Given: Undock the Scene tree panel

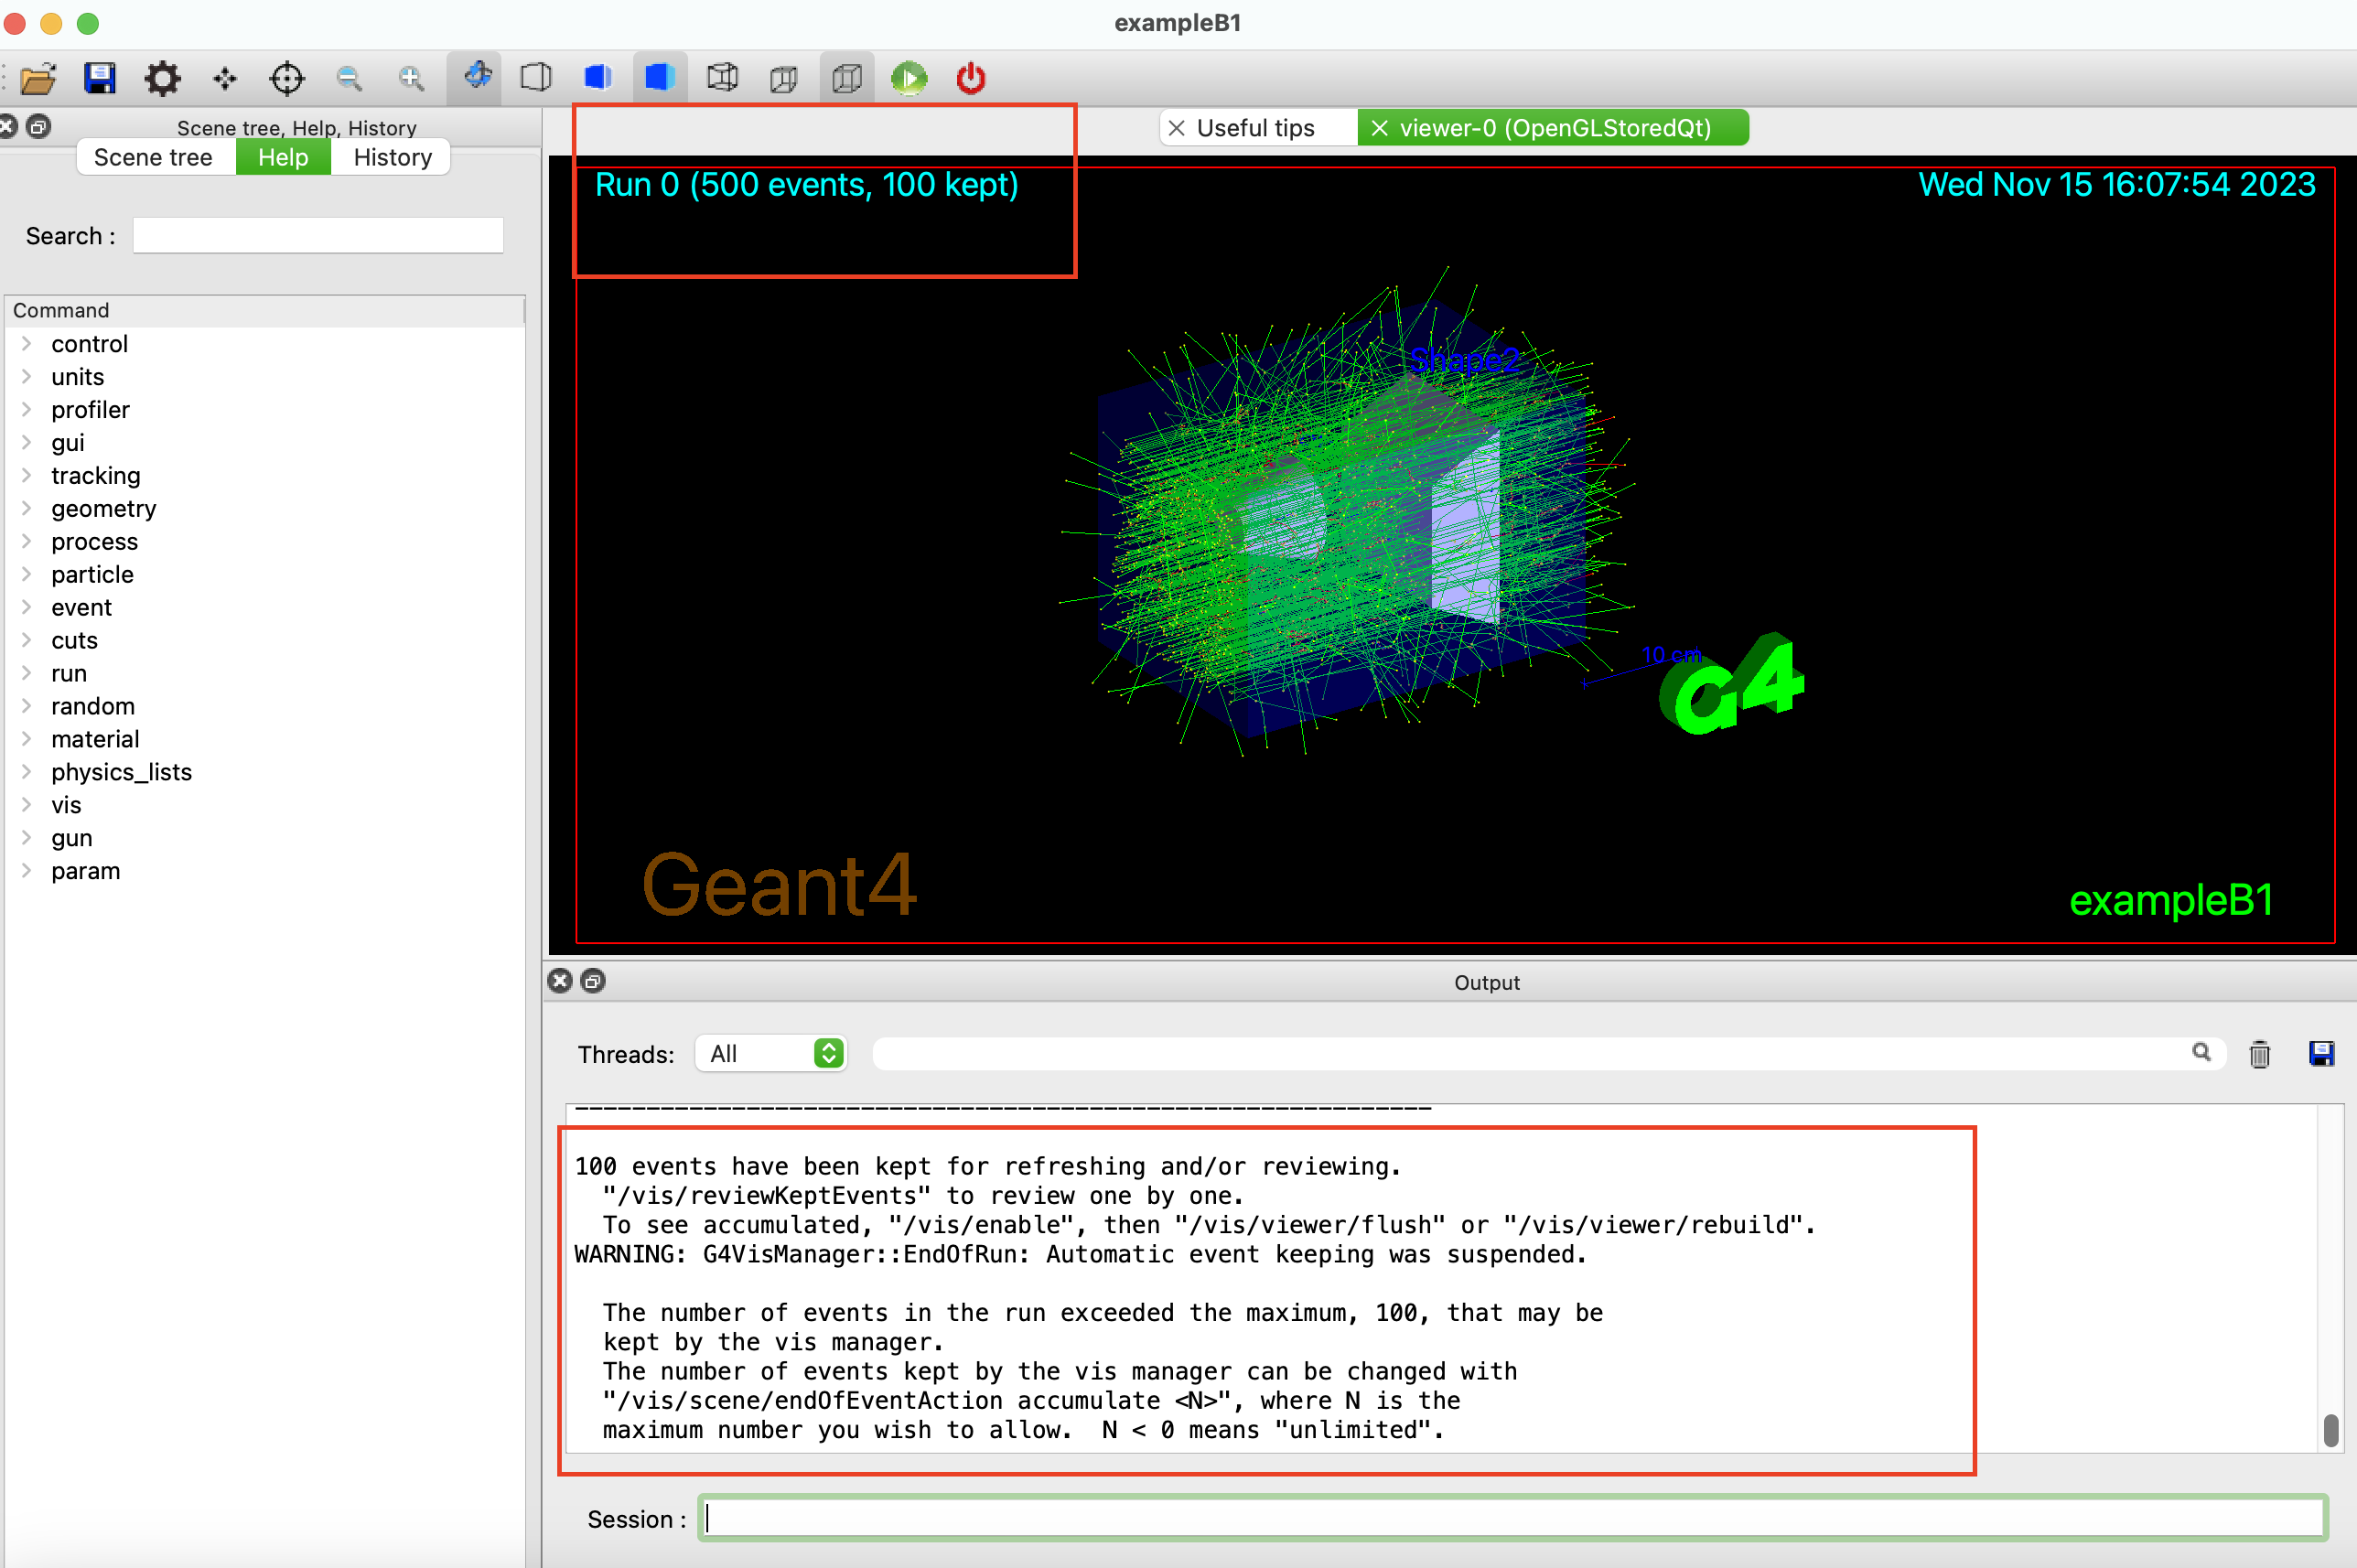Looking at the screenshot, I should pos(39,126).
